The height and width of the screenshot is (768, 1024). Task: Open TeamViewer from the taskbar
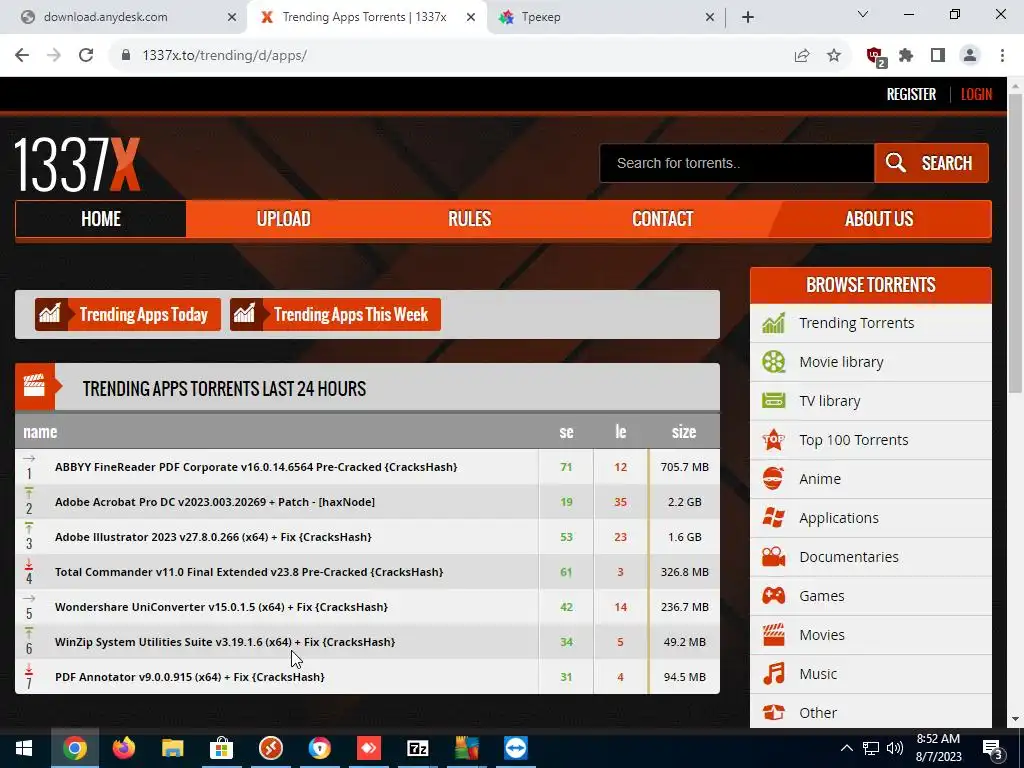(x=515, y=748)
